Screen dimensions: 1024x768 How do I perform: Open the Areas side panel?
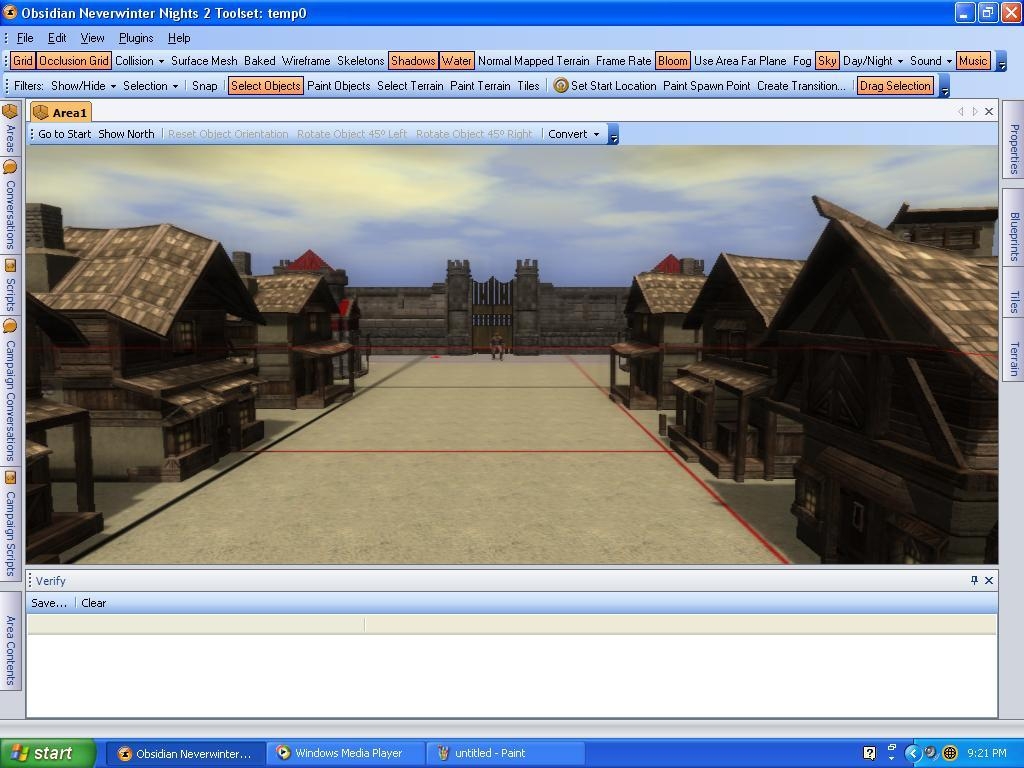coord(10,128)
